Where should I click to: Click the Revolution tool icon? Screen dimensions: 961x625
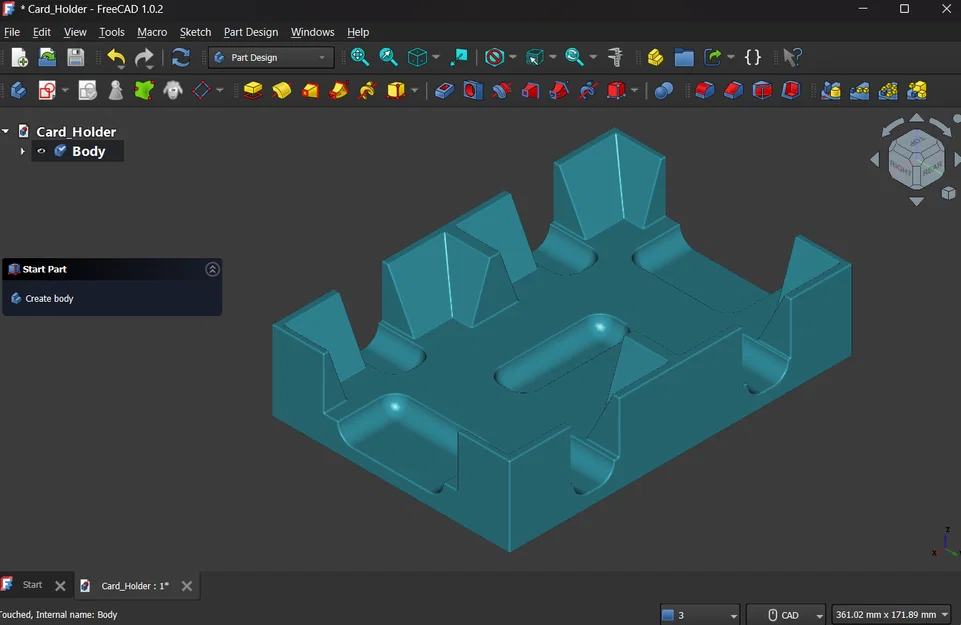point(282,91)
